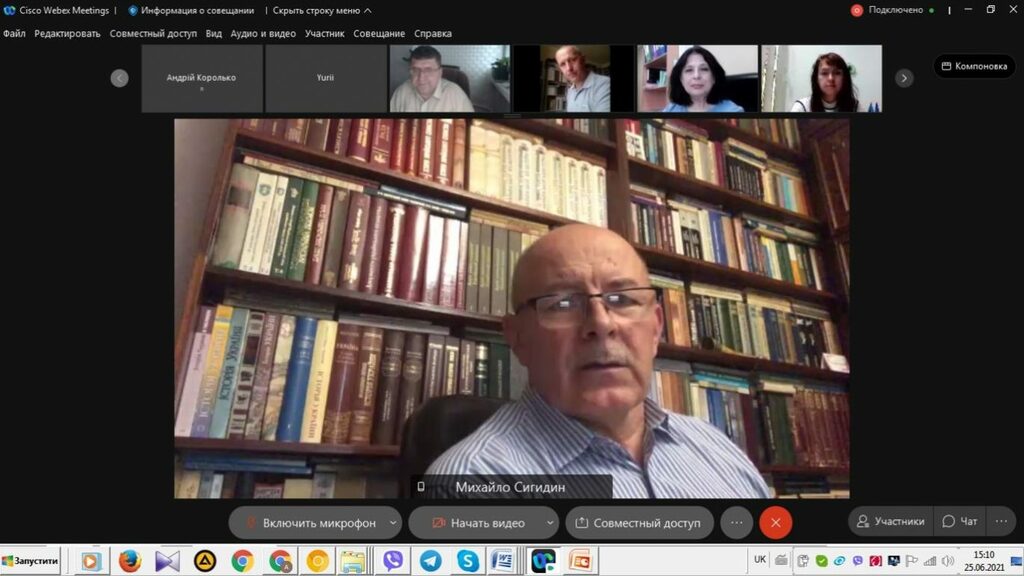Open the Аудио и видео menu
The height and width of the screenshot is (576, 1024).
click(263, 33)
